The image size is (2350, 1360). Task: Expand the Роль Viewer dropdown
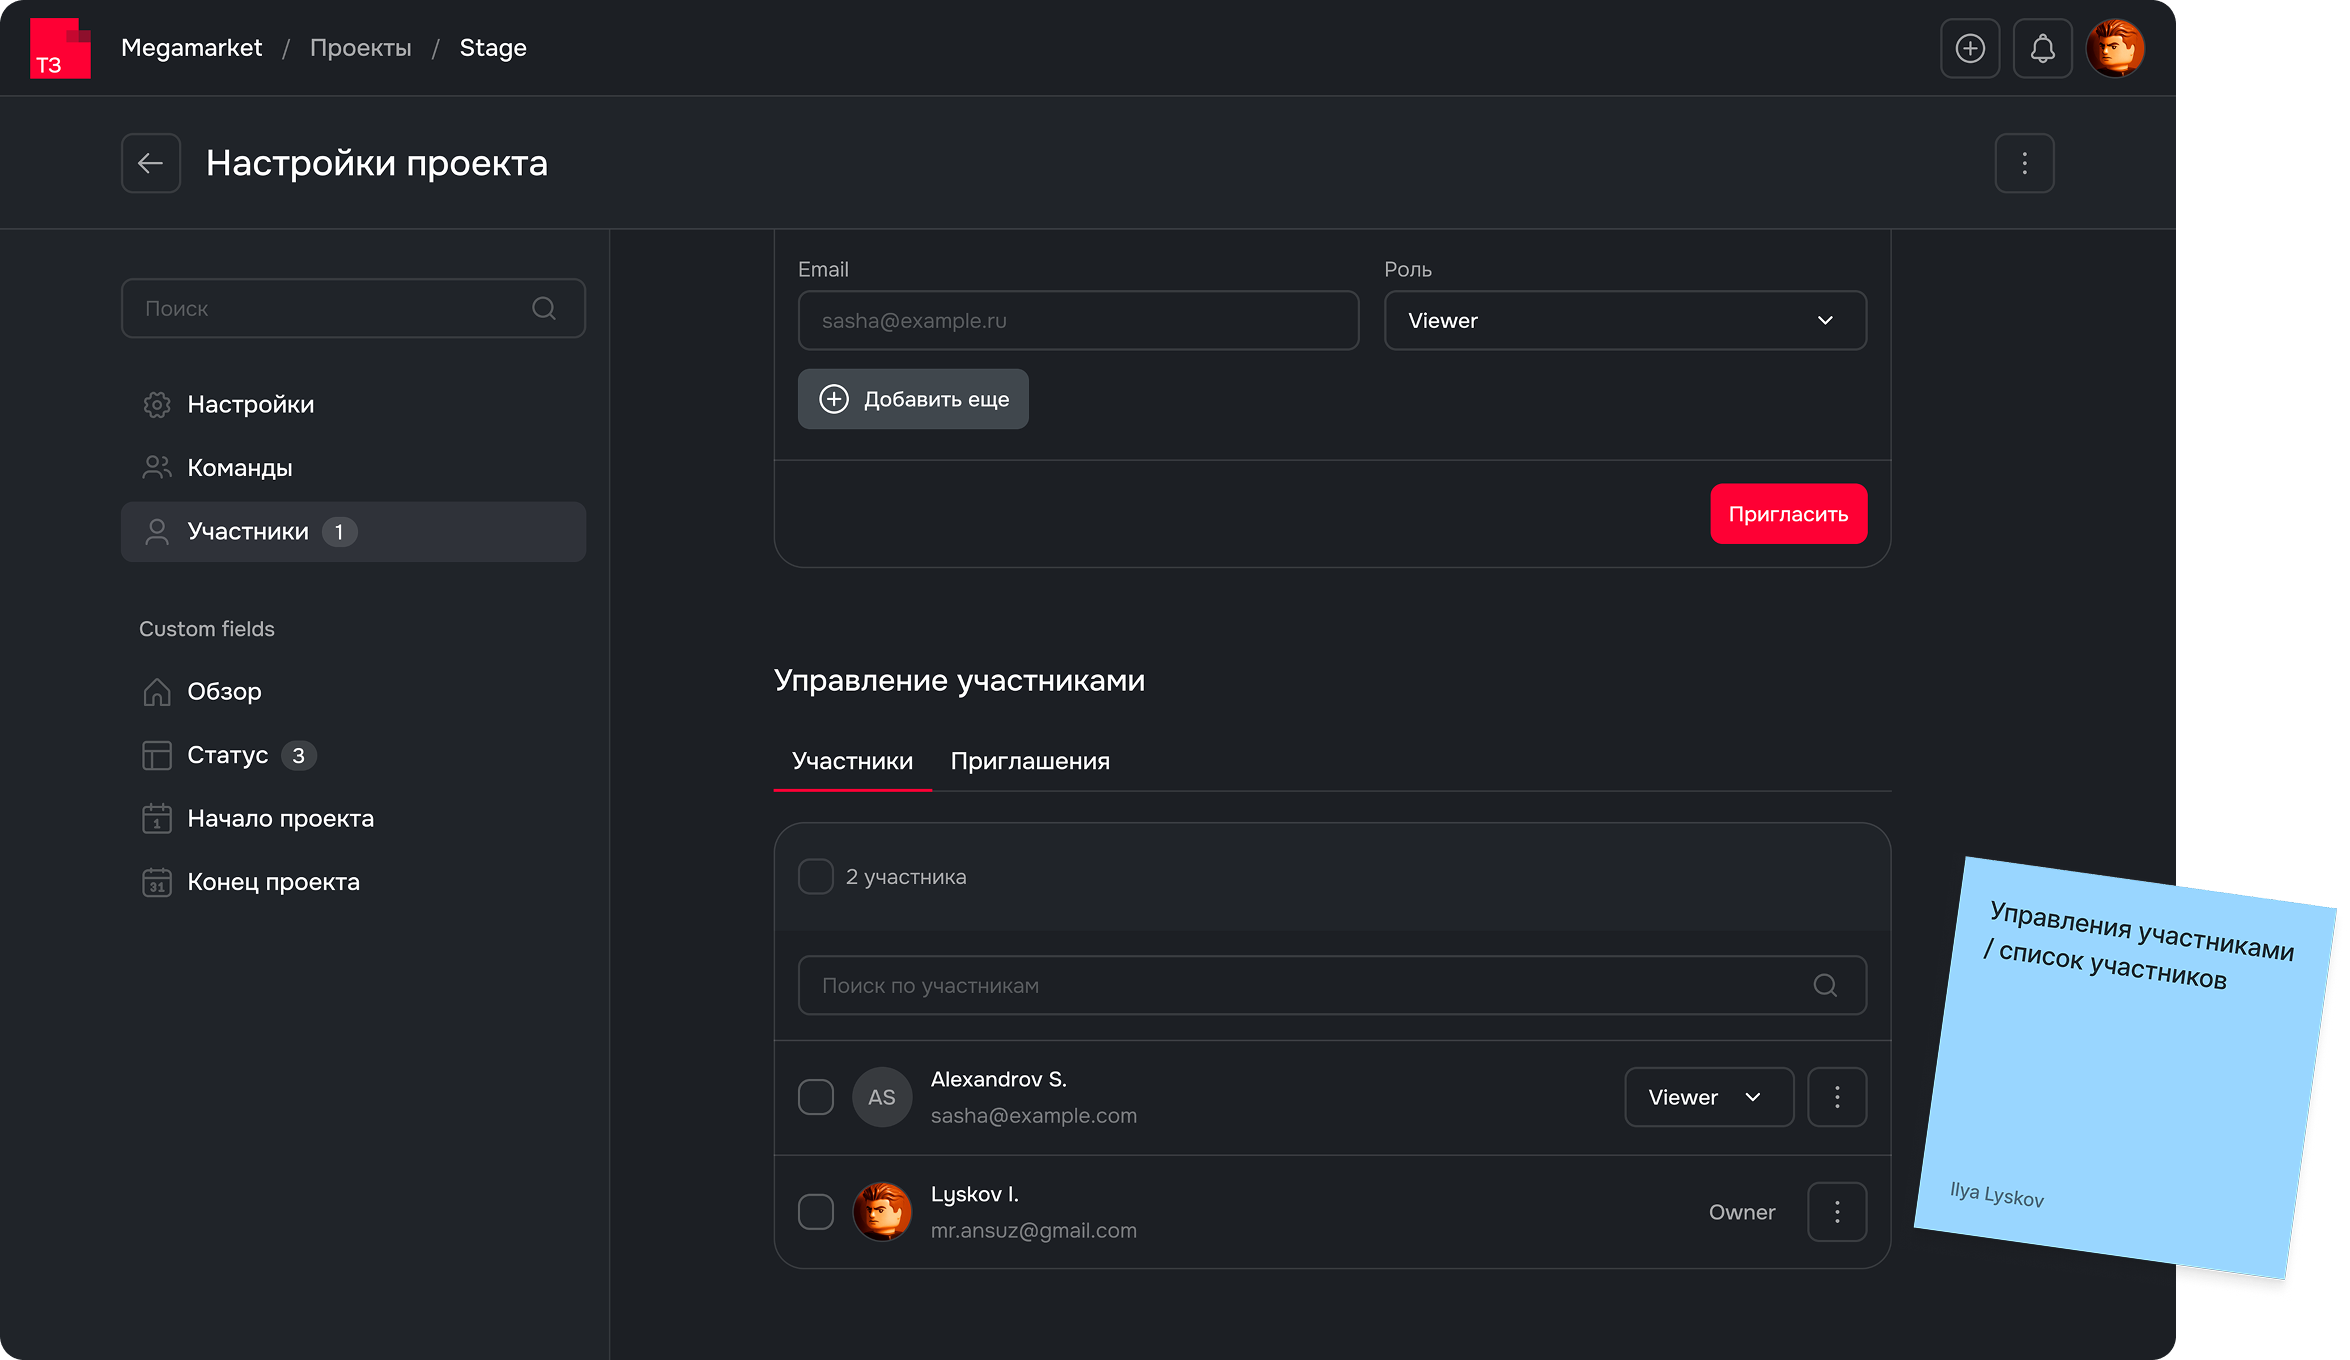tap(1625, 321)
